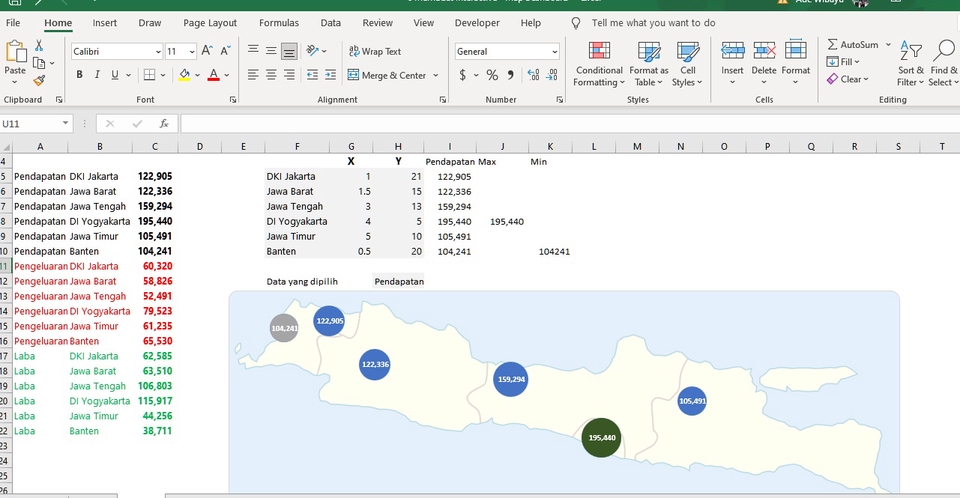
Task: Set Middle Align vertical alignment
Action: click(271, 51)
